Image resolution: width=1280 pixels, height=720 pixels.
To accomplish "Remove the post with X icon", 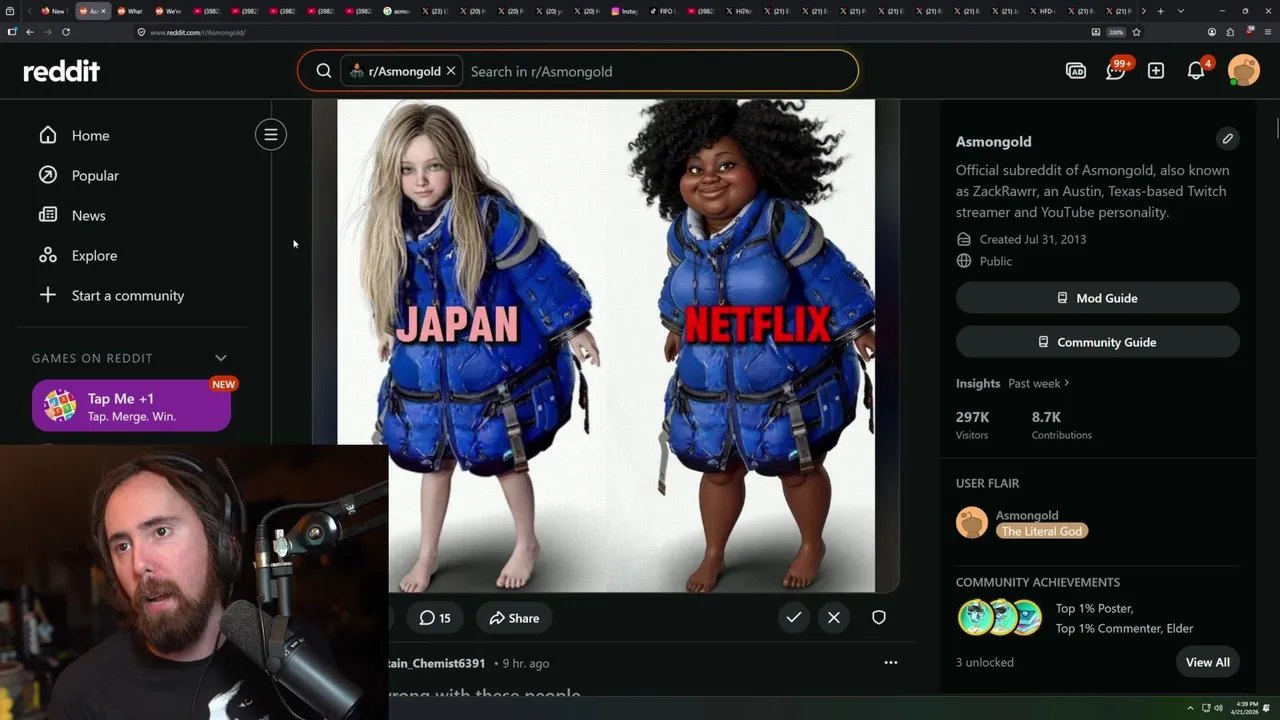I will click(834, 618).
